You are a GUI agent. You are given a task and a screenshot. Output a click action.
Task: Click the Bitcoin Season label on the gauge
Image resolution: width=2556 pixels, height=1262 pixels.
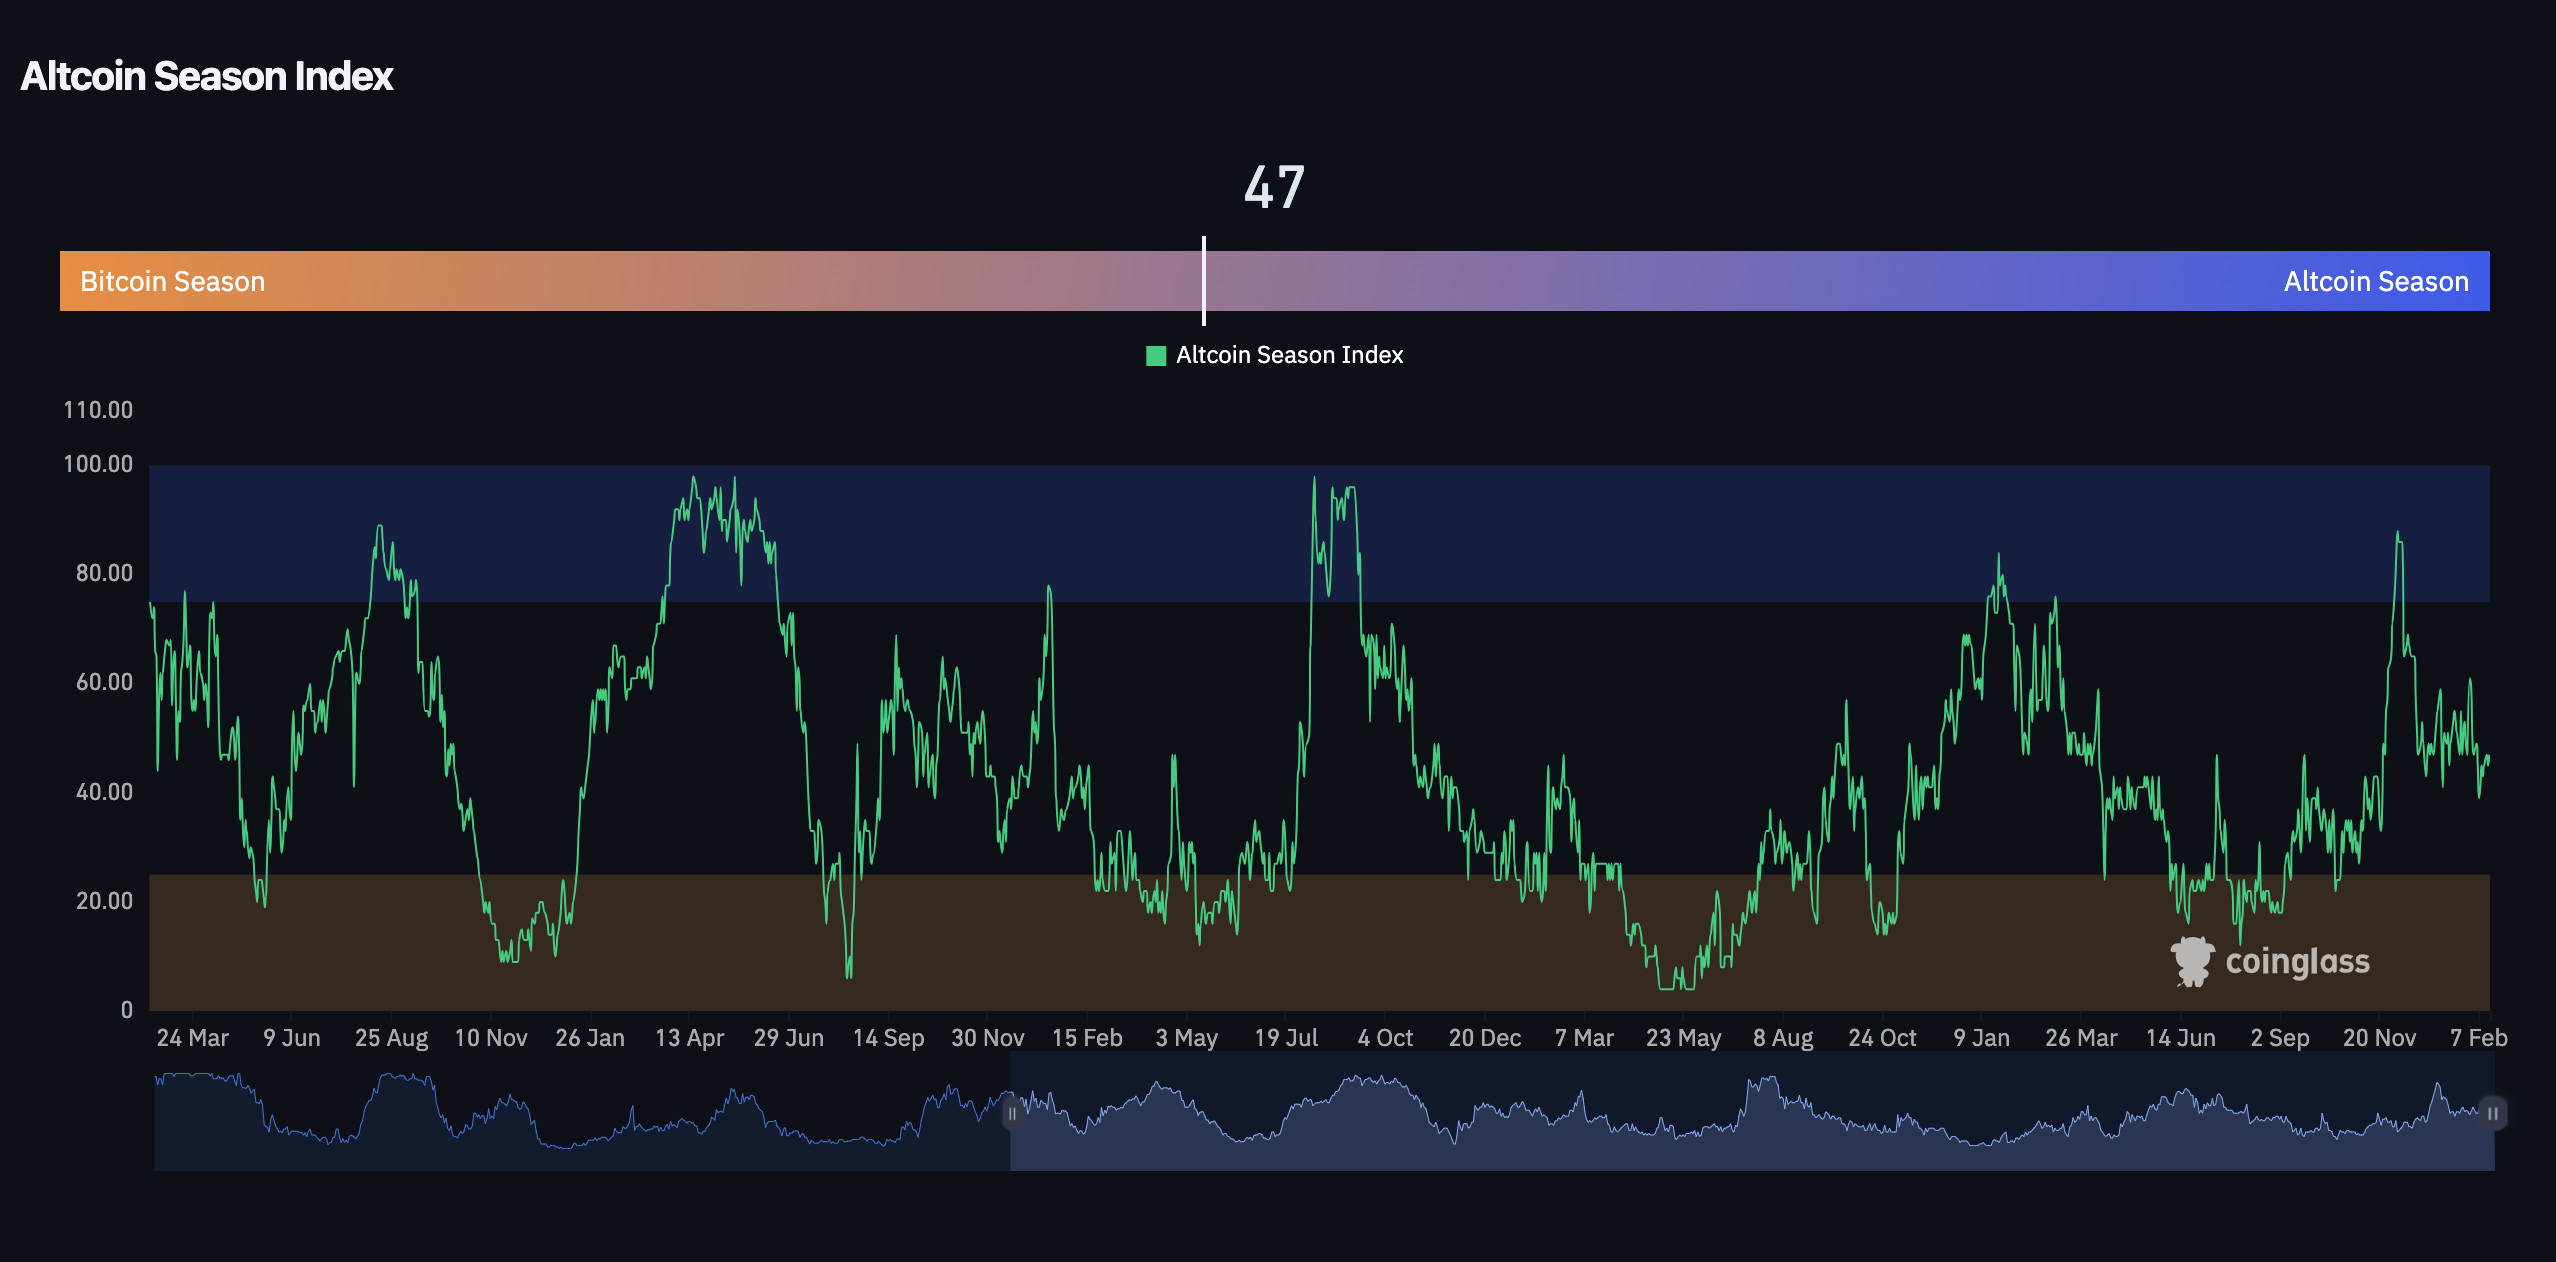point(172,281)
